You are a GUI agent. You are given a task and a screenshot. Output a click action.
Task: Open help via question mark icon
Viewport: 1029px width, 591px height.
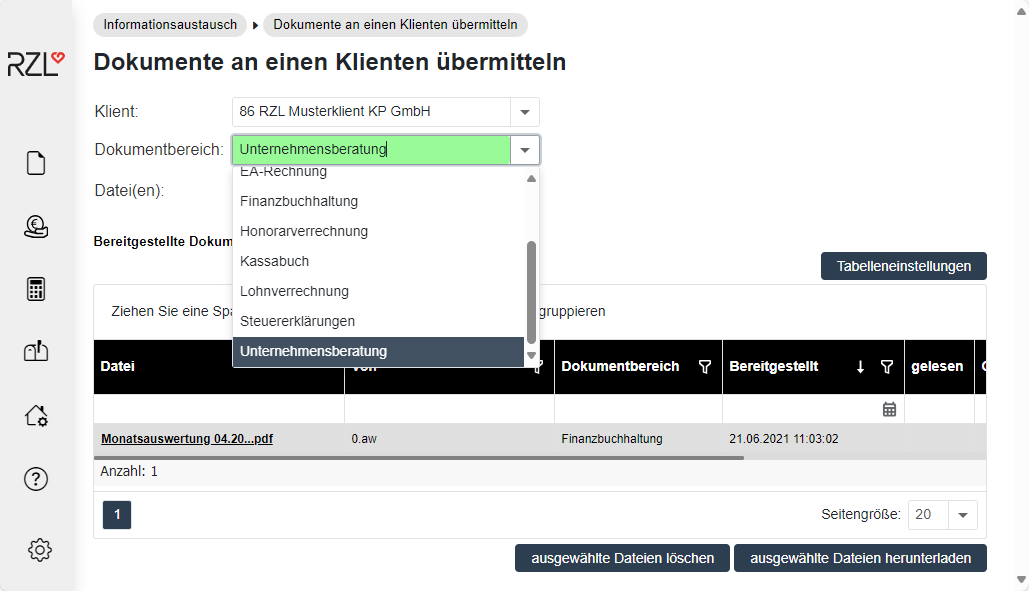pos(36,479)
